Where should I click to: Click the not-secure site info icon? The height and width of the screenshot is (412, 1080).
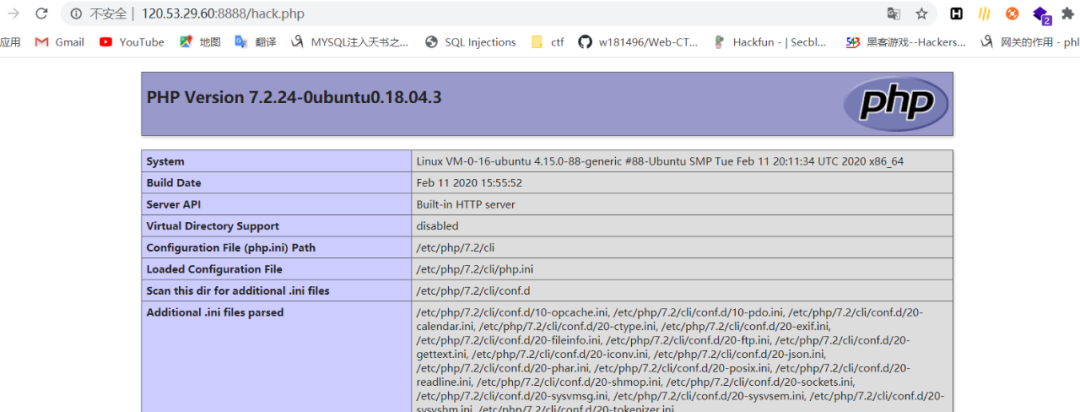pos(76,14)
